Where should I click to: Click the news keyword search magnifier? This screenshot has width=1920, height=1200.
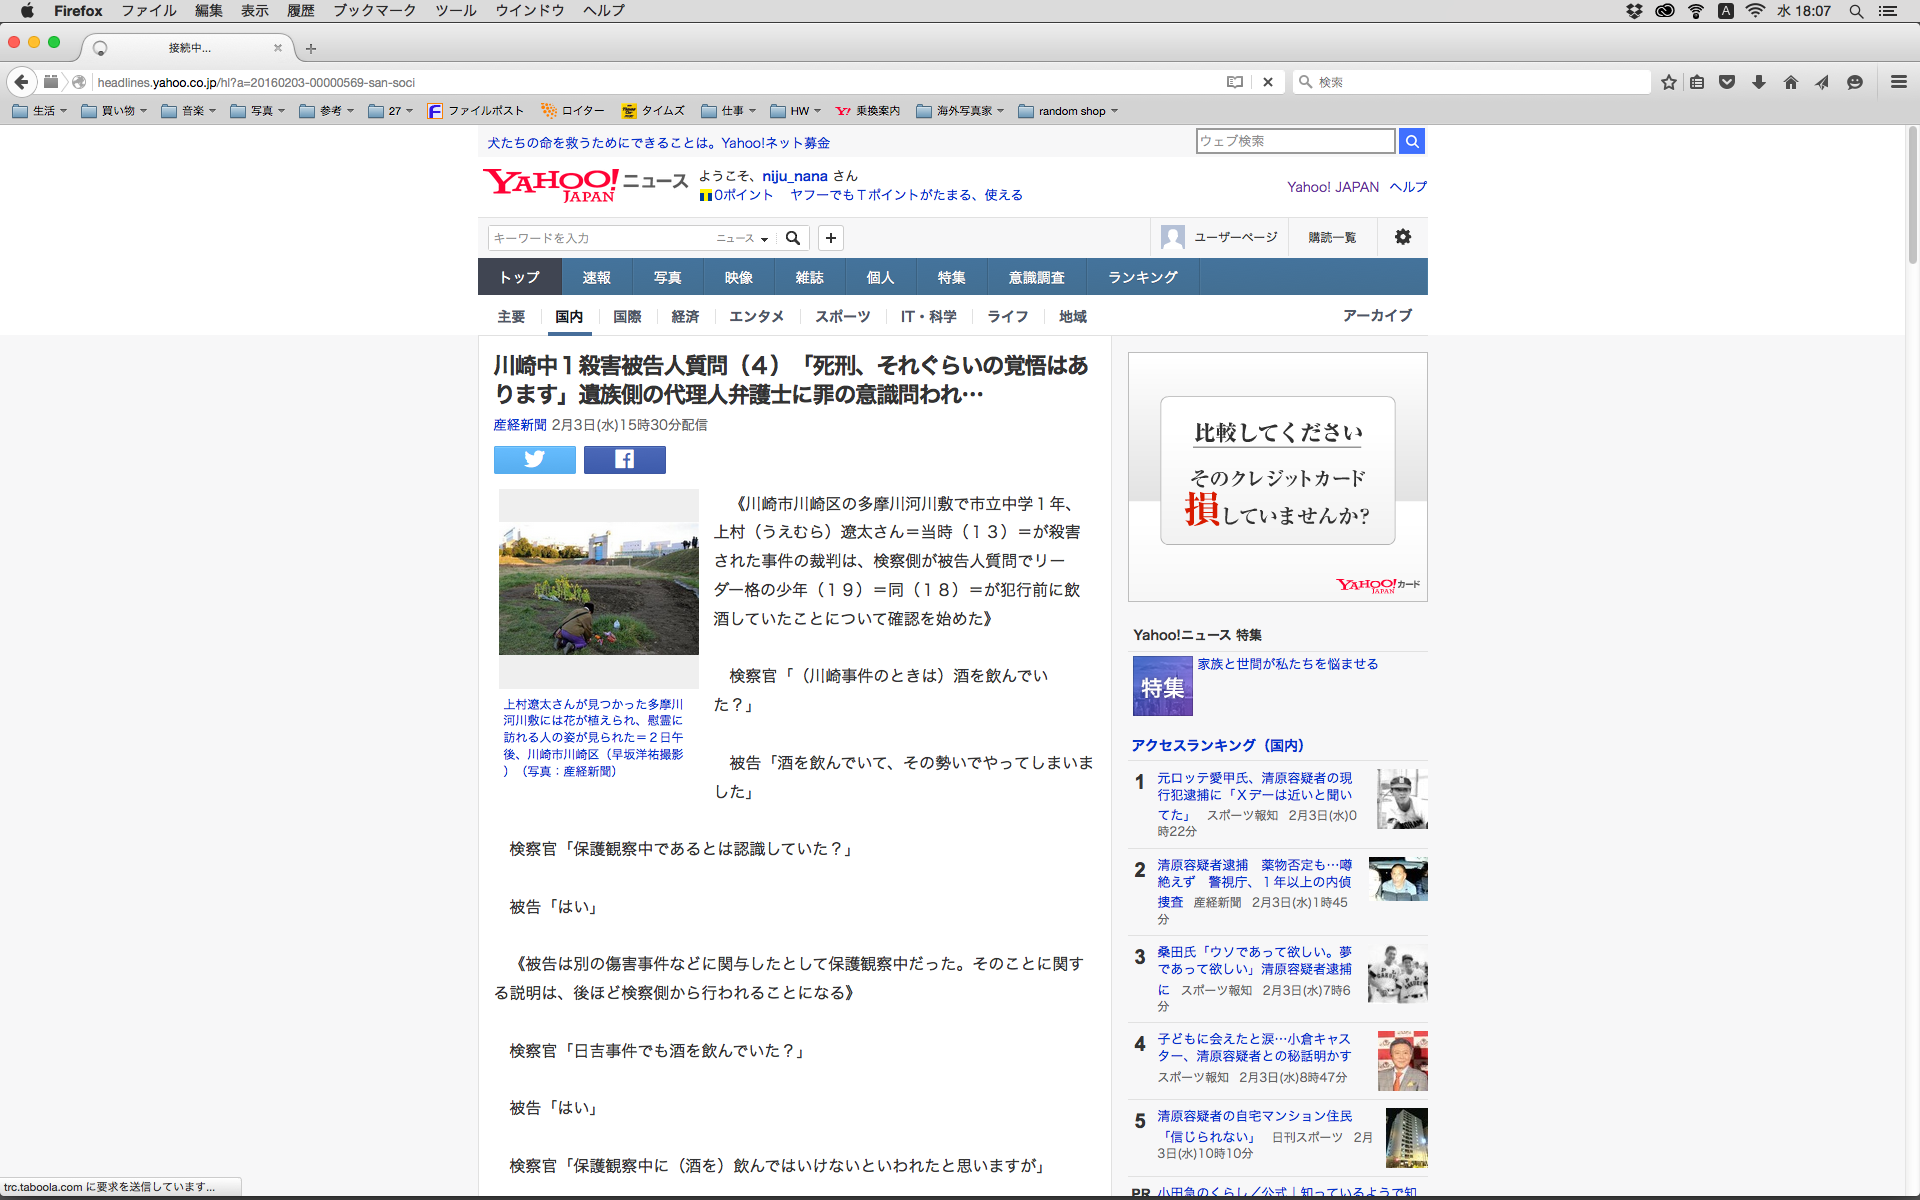coord(793,238)
